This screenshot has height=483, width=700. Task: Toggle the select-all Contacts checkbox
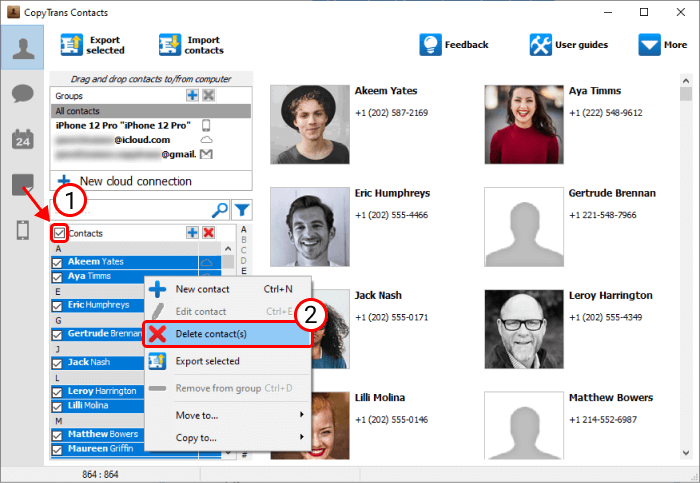tap(59, 233)
